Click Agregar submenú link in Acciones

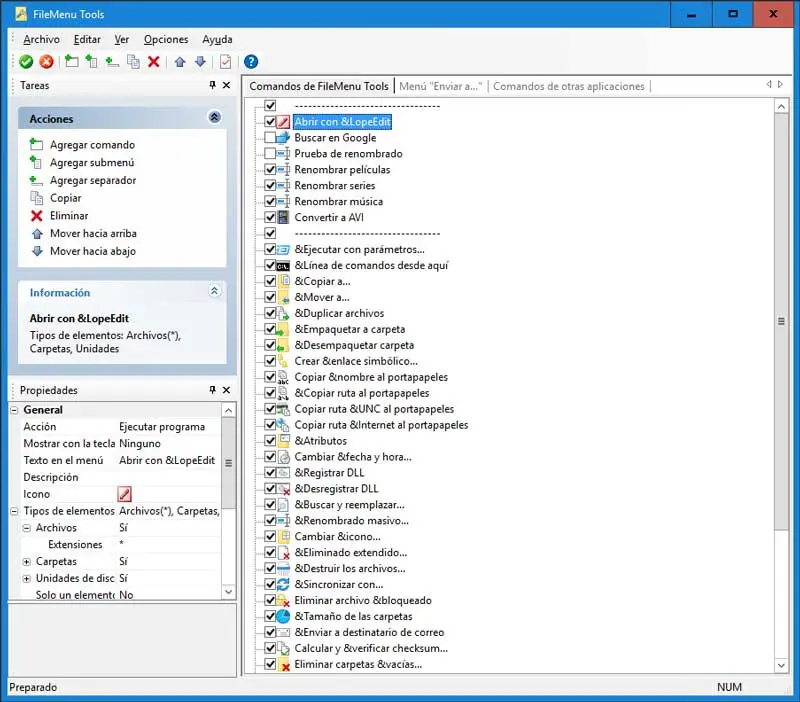[92, 163]
